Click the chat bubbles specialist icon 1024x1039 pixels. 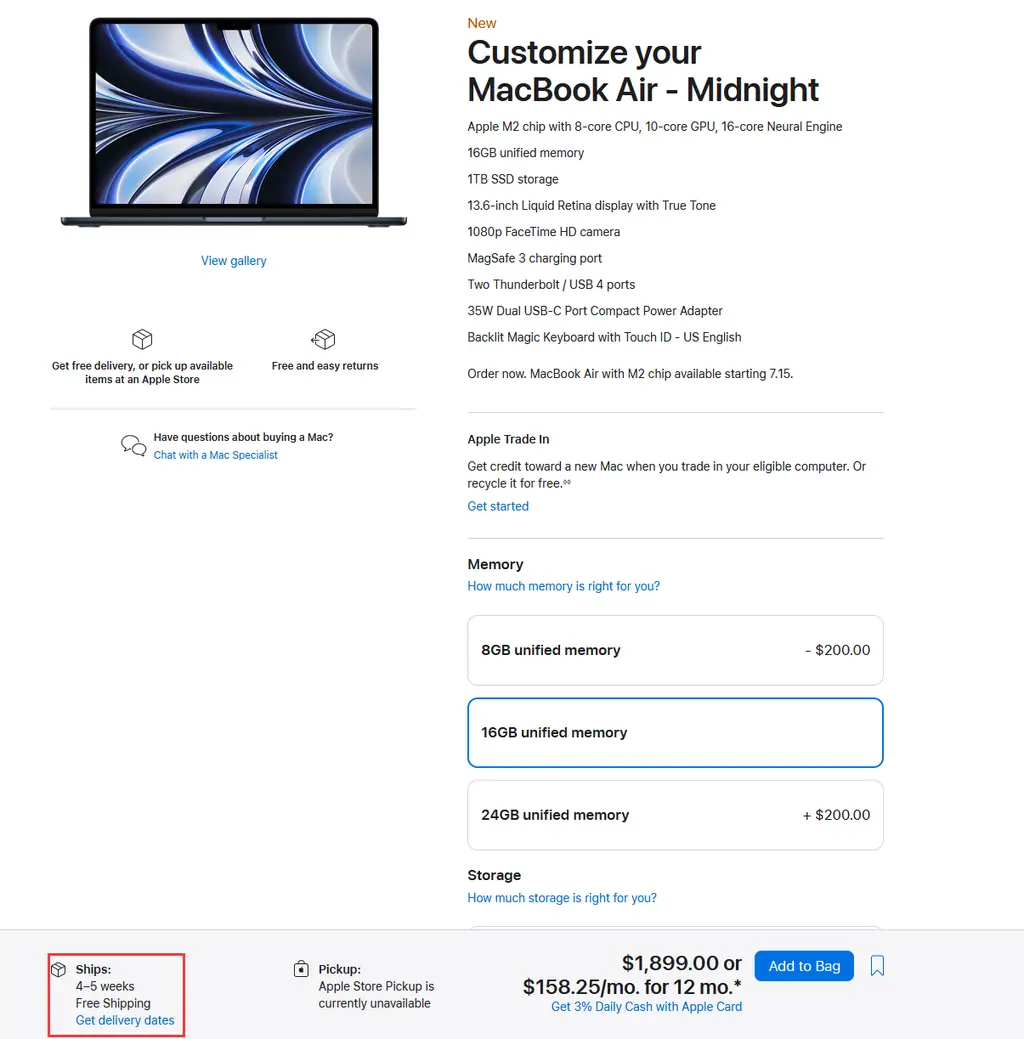click(x=133, y=445)
